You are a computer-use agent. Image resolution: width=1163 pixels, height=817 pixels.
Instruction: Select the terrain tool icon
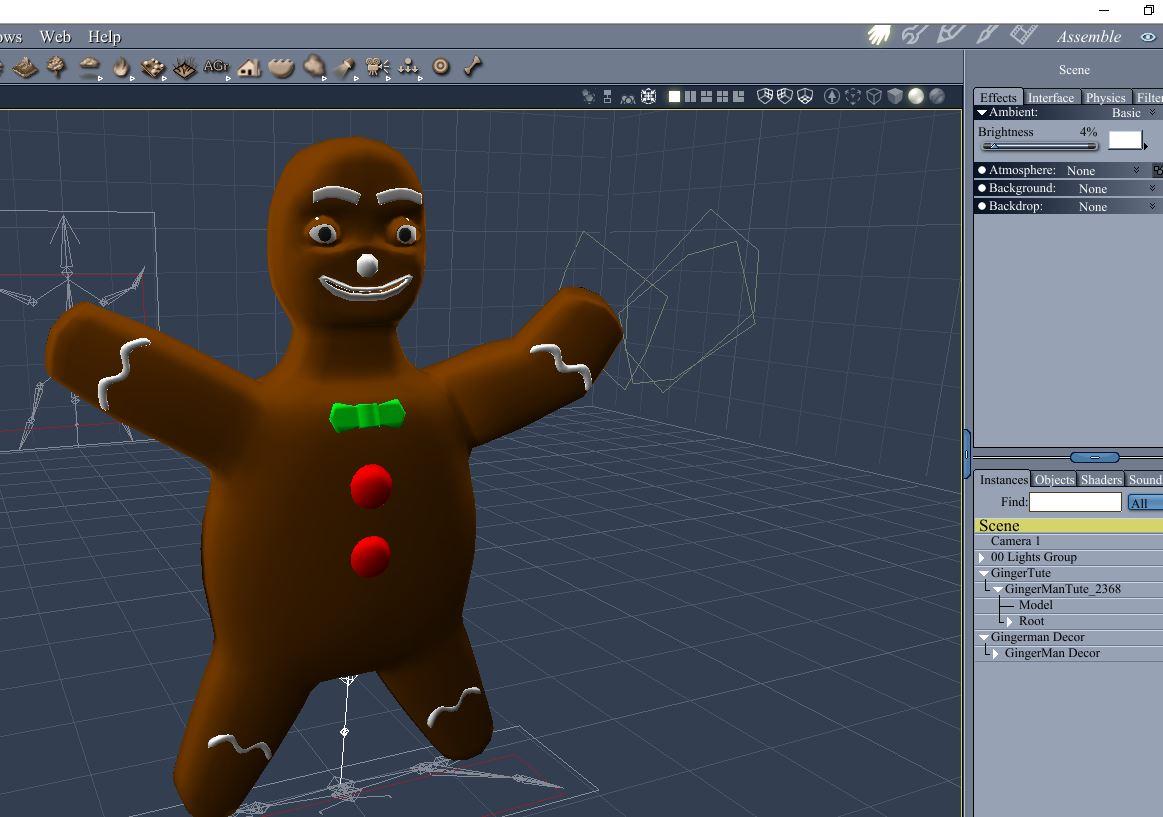25,67
